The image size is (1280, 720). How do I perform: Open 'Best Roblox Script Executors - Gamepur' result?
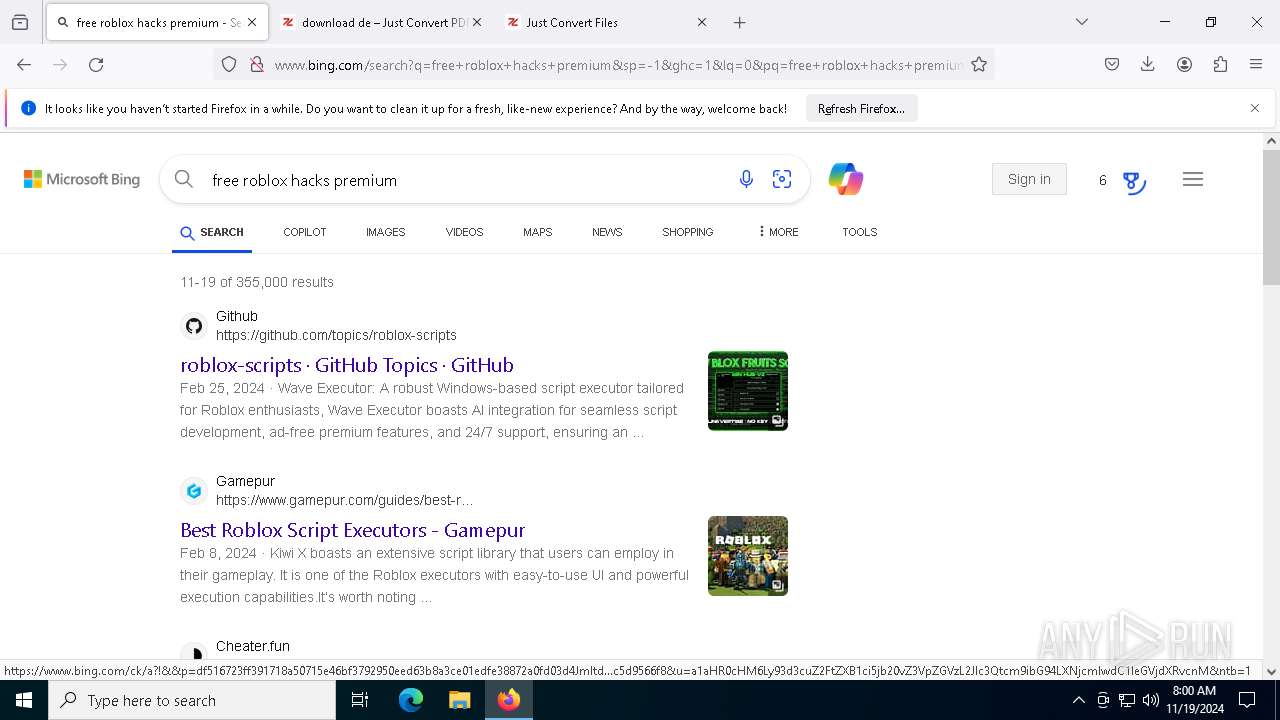(352, 530)
